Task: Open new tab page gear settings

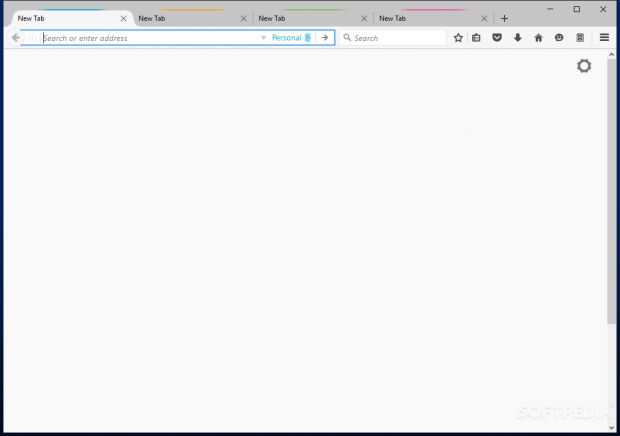Action: 584,66
